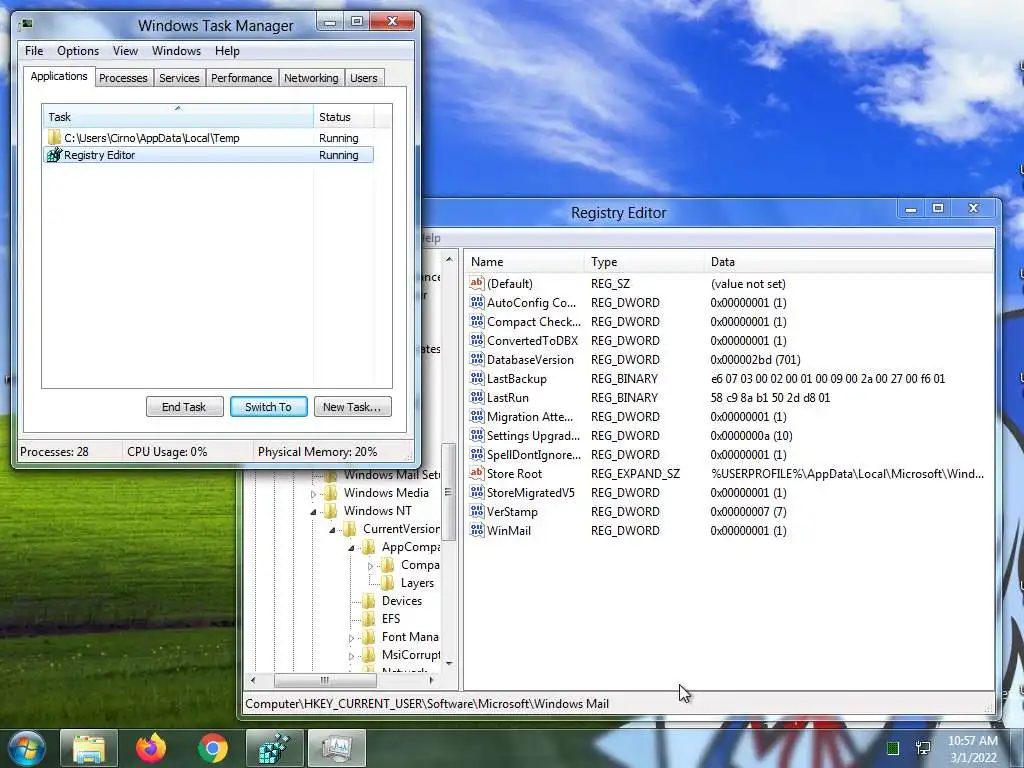Switch to Registry Editor taskbar button

pos(274,748)
